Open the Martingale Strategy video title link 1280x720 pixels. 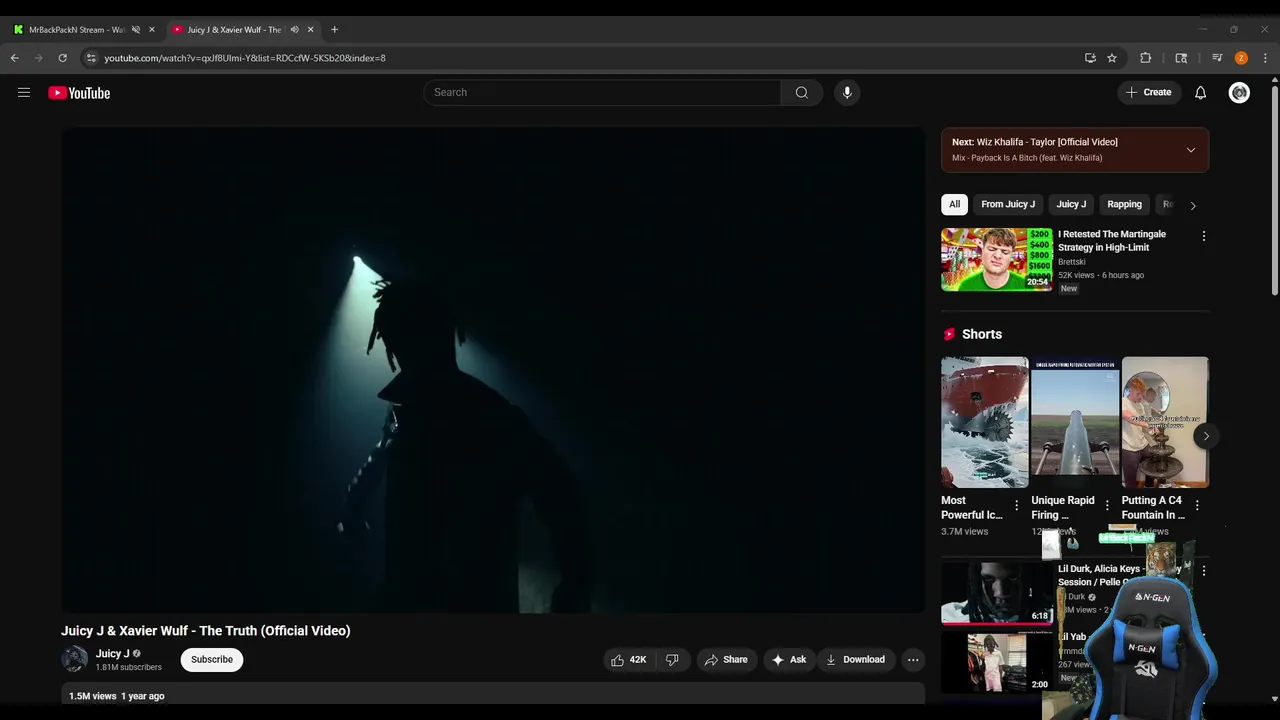[x=1112, y=241]
